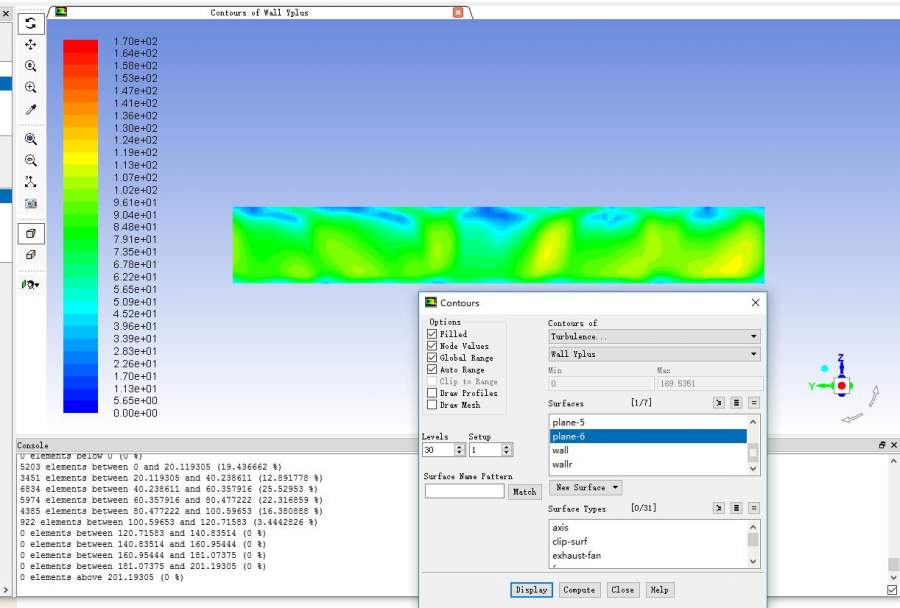
Task: Click the Surface Types list scroll-up arrow
Action: pos(753,527)
